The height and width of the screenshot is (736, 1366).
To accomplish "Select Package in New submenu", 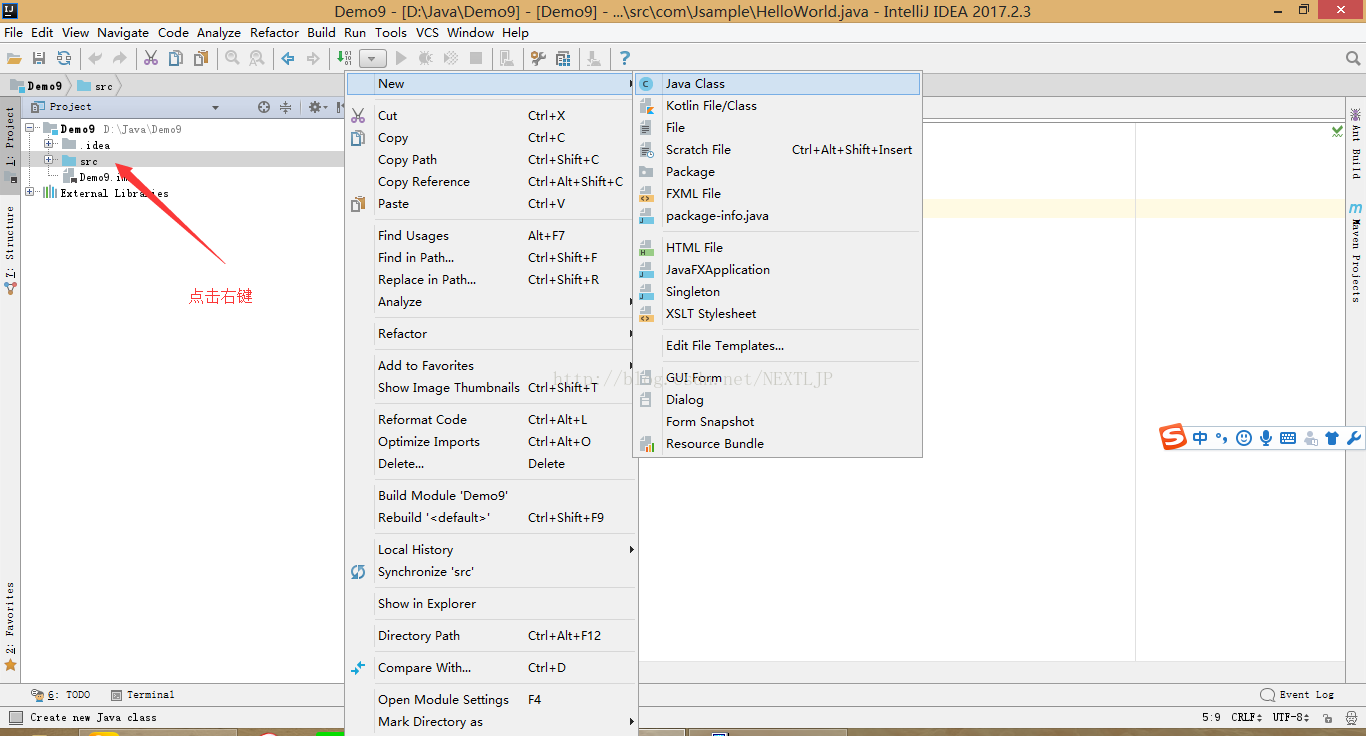I will pos(778,172).
